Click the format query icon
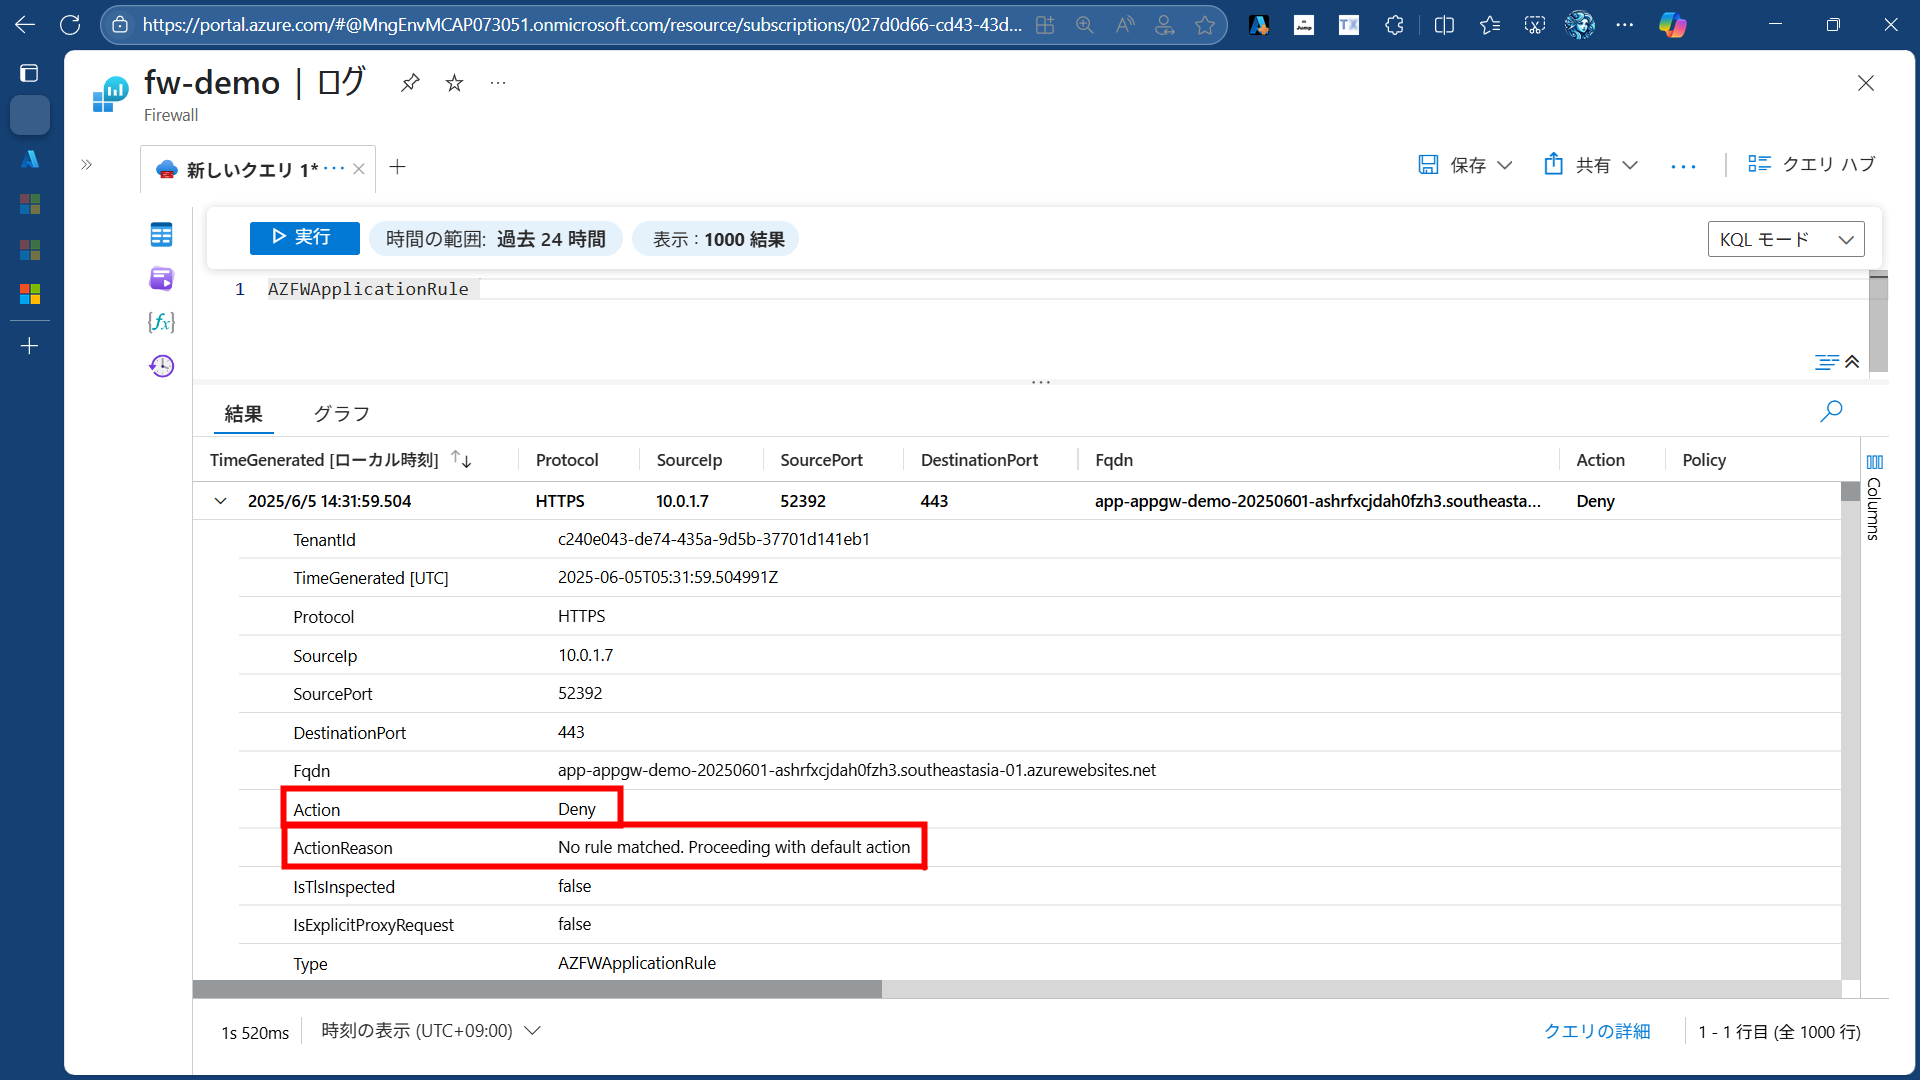1920x1080 pixels. (x=1826, y=362)
